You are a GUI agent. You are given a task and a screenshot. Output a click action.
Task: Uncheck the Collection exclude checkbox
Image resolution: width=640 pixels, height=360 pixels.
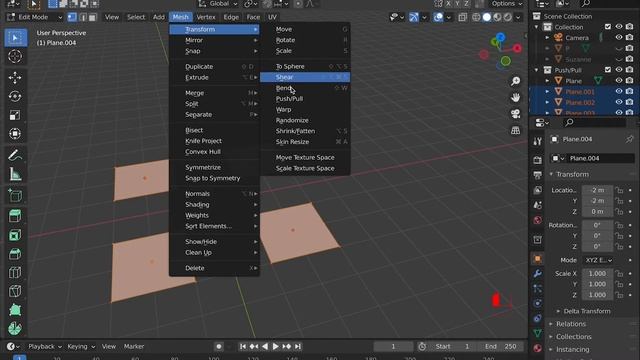[608, 27]
